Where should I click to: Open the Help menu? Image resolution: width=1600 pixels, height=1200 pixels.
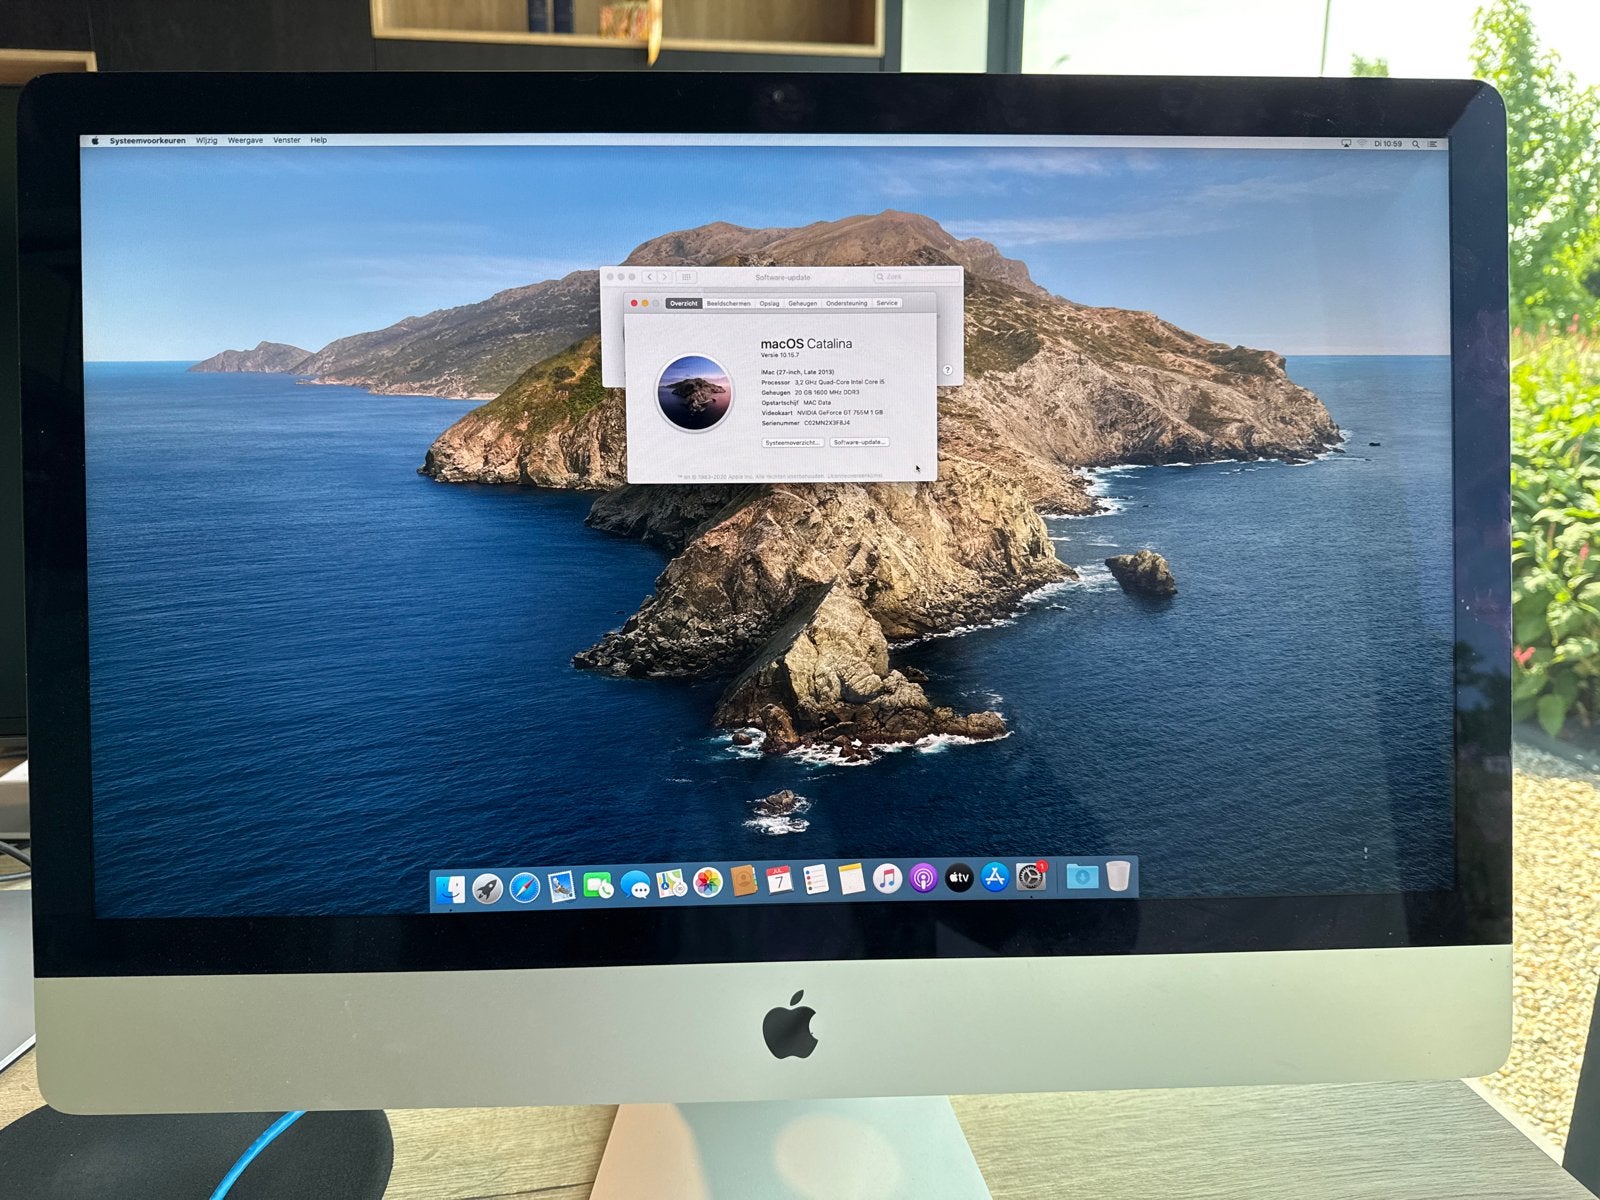point(318,140)
